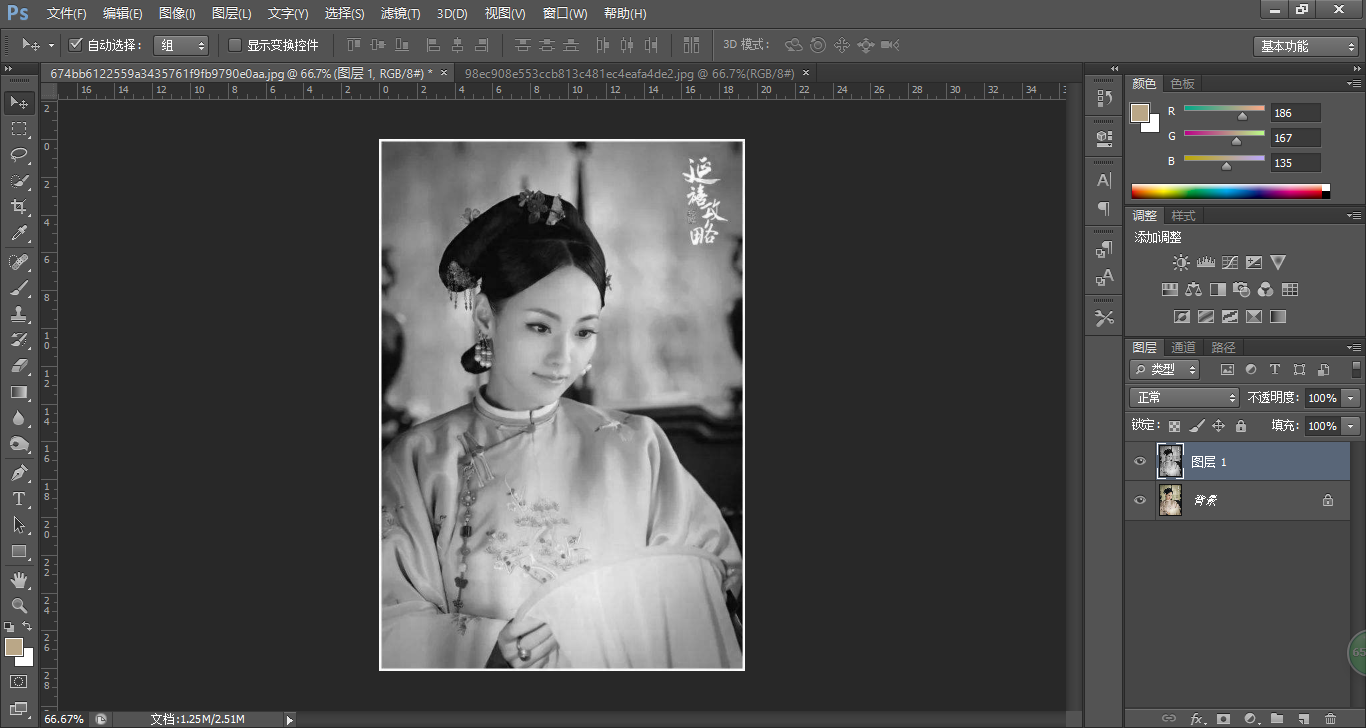The width and height of the screenshot is (1366, 728).
Task: Add a Channel Mixer adjustment
Action: (x=1265, y=290)
